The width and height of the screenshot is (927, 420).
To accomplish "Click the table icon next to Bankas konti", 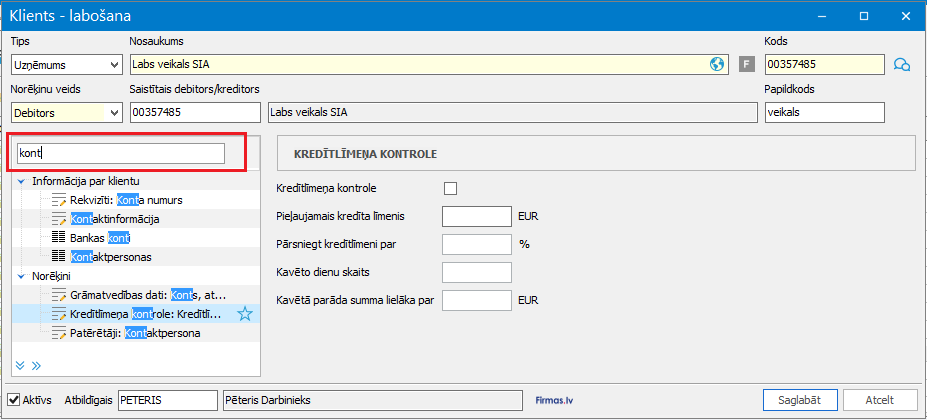I will [x=57, y=238].
